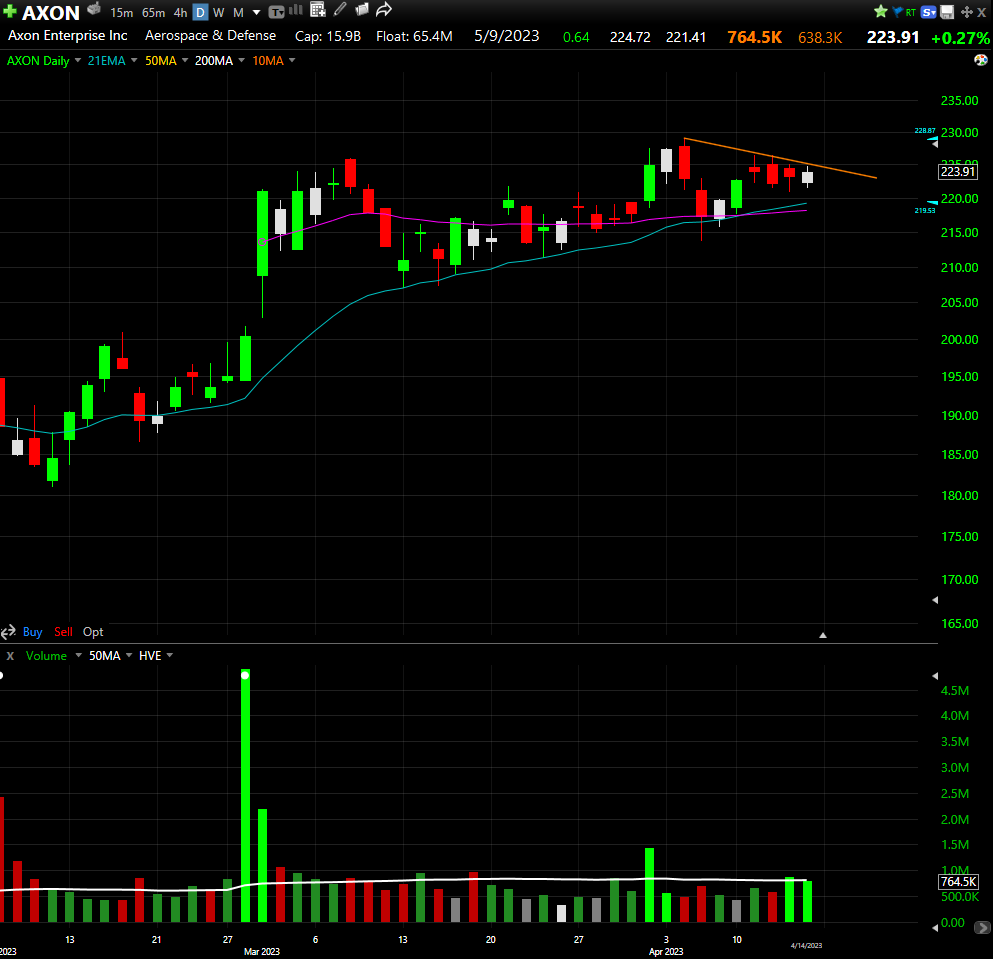Click the left arrow at top of volume axis
The height and width of the screenshot is (959, 993).
[935, 676]
